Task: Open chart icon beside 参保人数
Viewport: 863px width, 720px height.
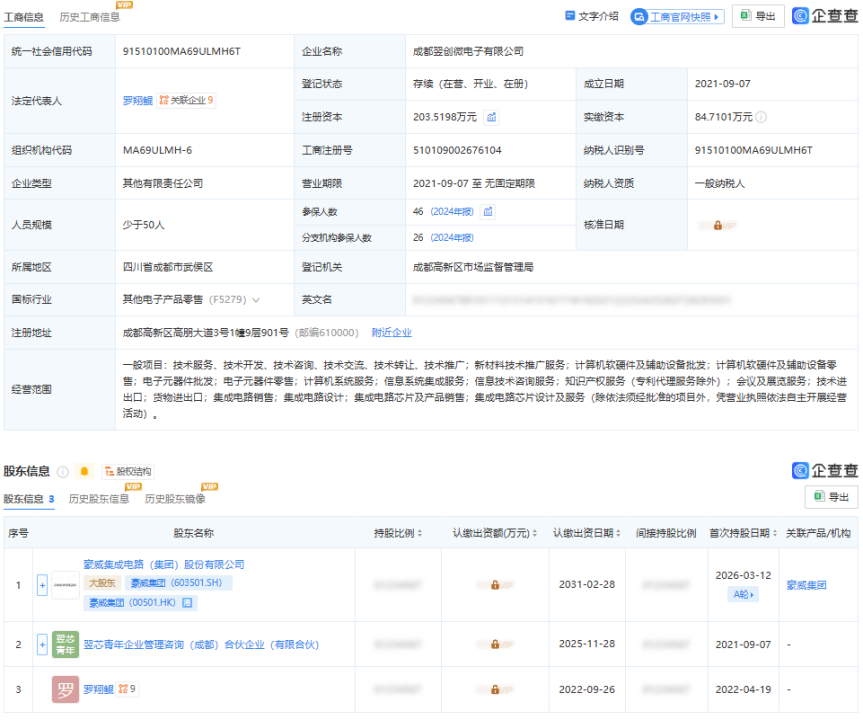Action: coord(488,212)
